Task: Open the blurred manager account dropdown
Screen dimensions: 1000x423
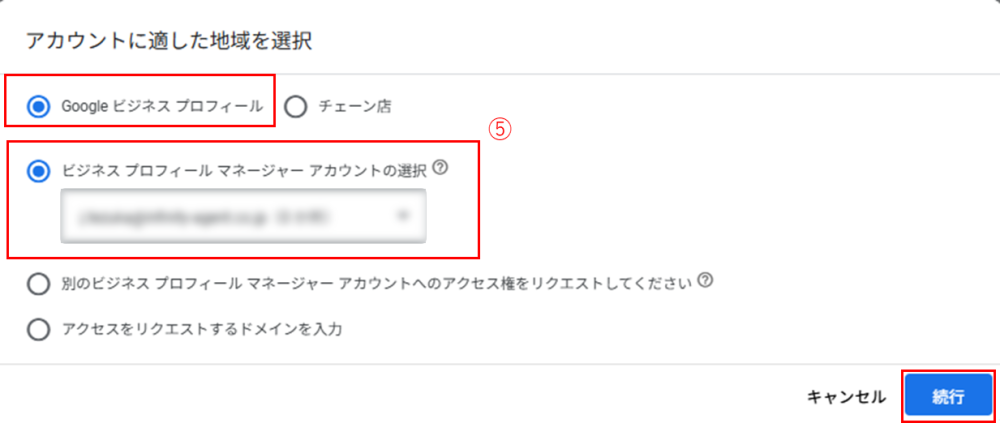Action: point(244,216)
